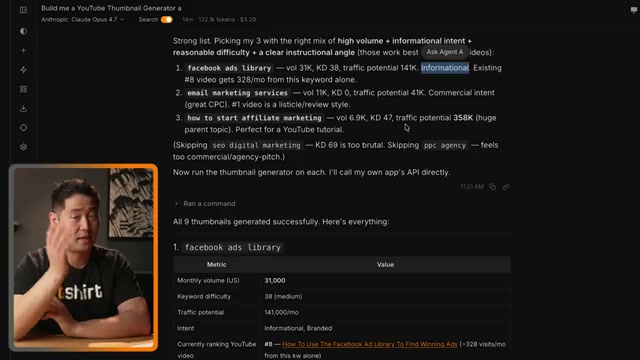Image resolution: width=640 pixels, height=360 pixels.
Task: Open the grid apps icon in sidebar
Action: click(x=23, y=89)
